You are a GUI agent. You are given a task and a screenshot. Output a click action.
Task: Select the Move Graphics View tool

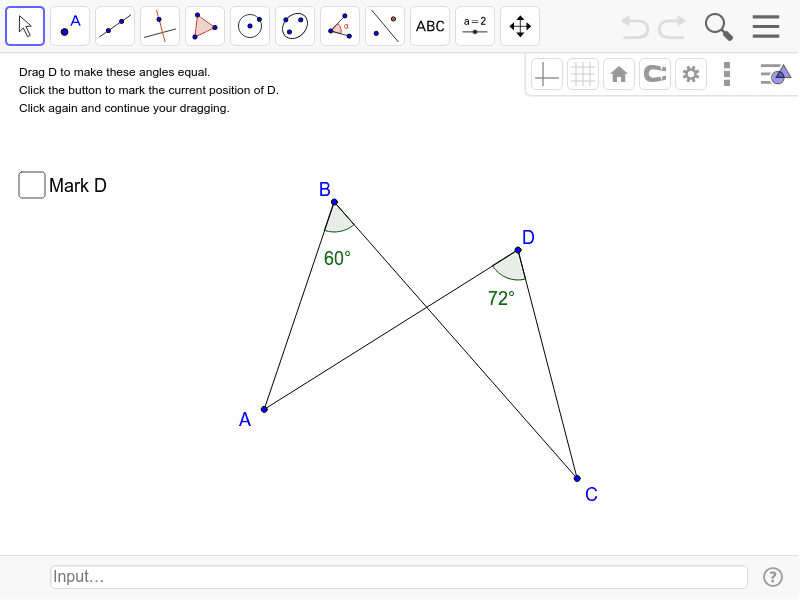pyautogui.click(x=519, y=26)
